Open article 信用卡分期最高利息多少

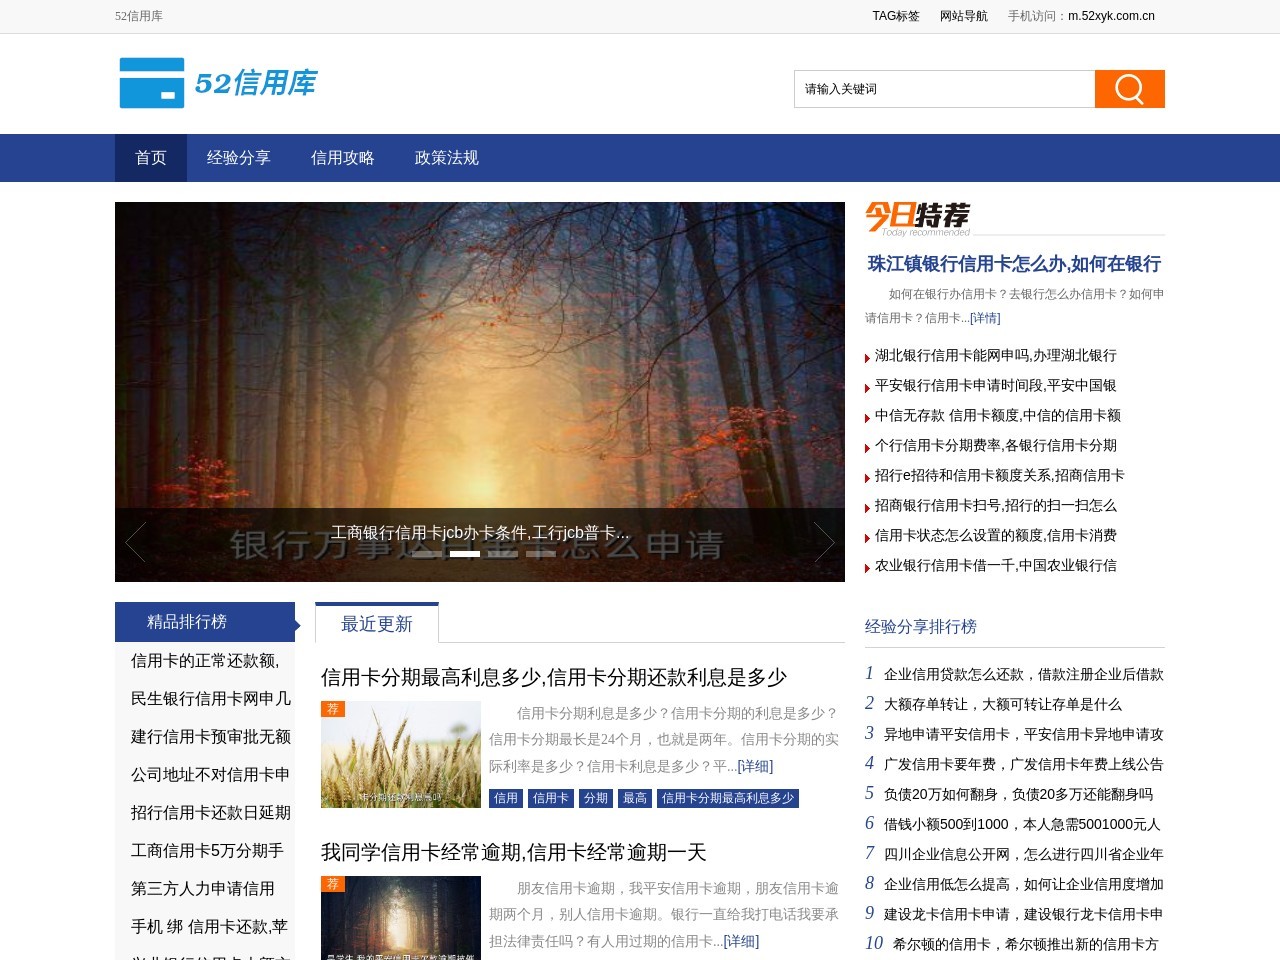tap(553, 677)
